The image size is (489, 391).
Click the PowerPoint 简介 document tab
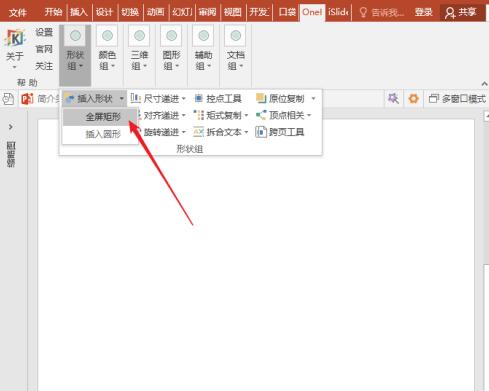[40, 99]
